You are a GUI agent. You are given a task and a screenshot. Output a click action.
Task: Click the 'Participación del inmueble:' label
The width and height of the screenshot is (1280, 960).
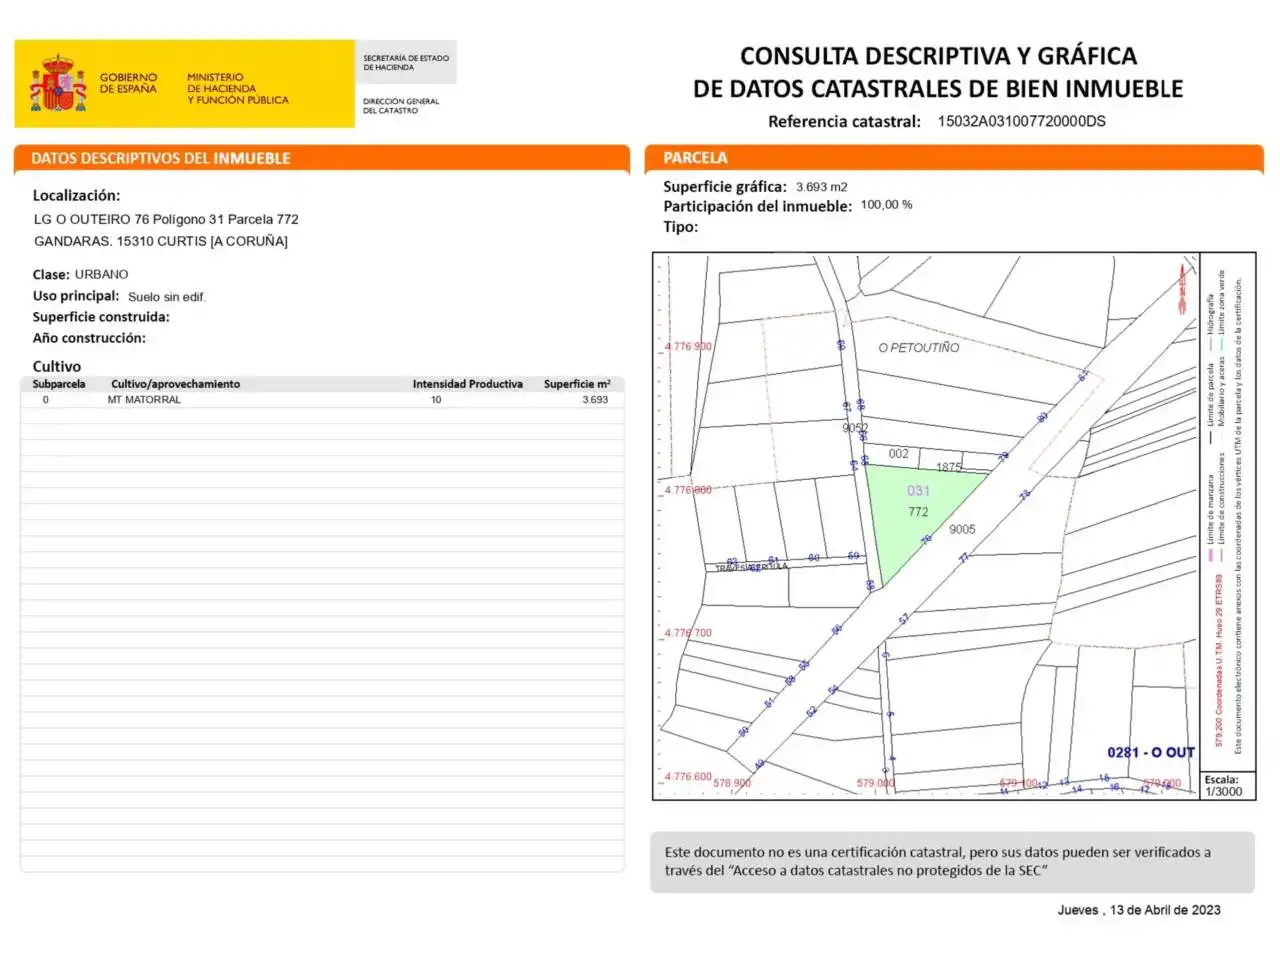[x=758, y=207]
